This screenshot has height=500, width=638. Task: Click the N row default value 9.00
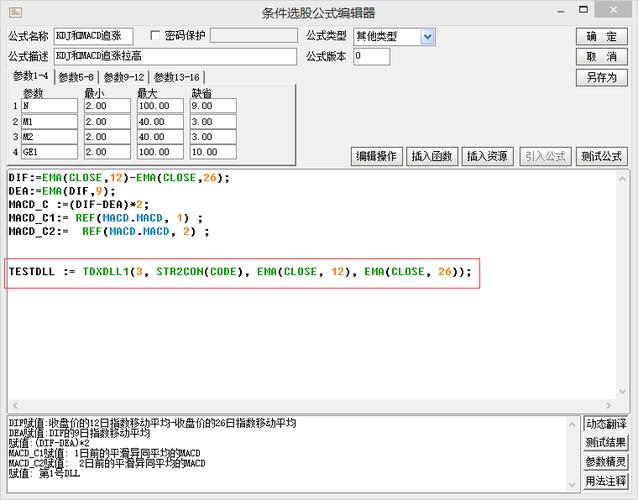coord(213,106)
